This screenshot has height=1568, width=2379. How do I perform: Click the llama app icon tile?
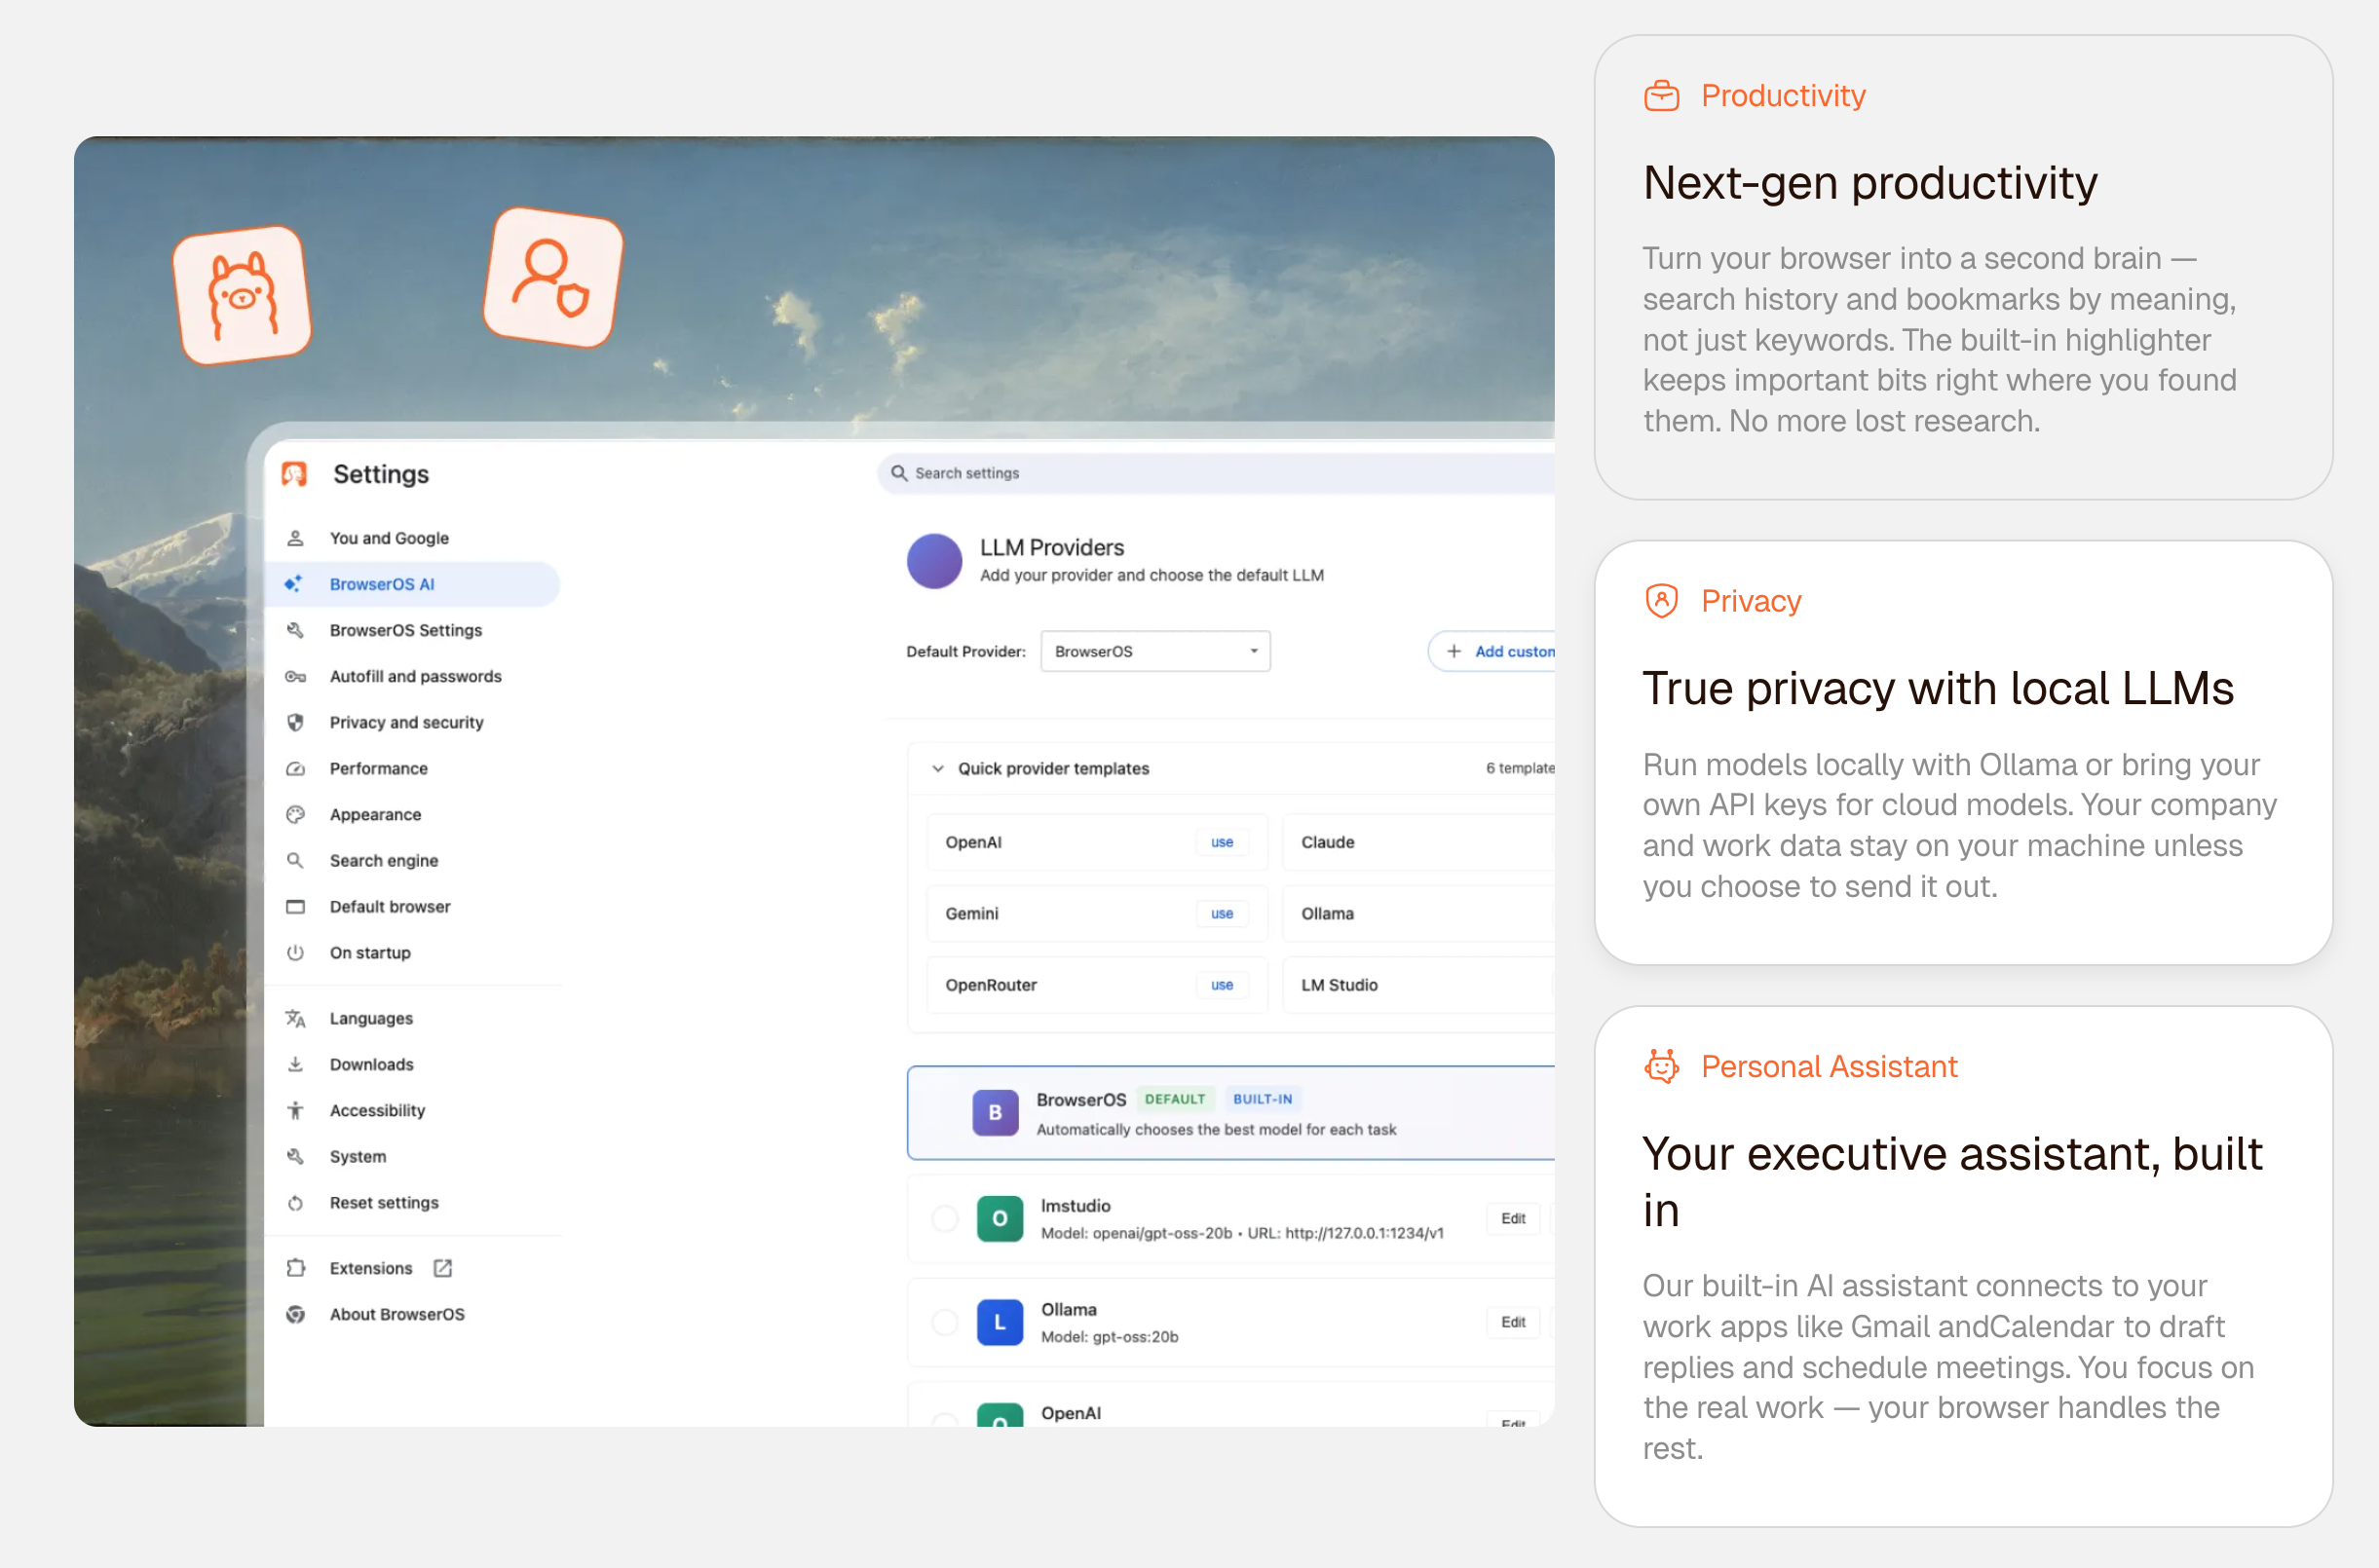click(x=242, y=295)
